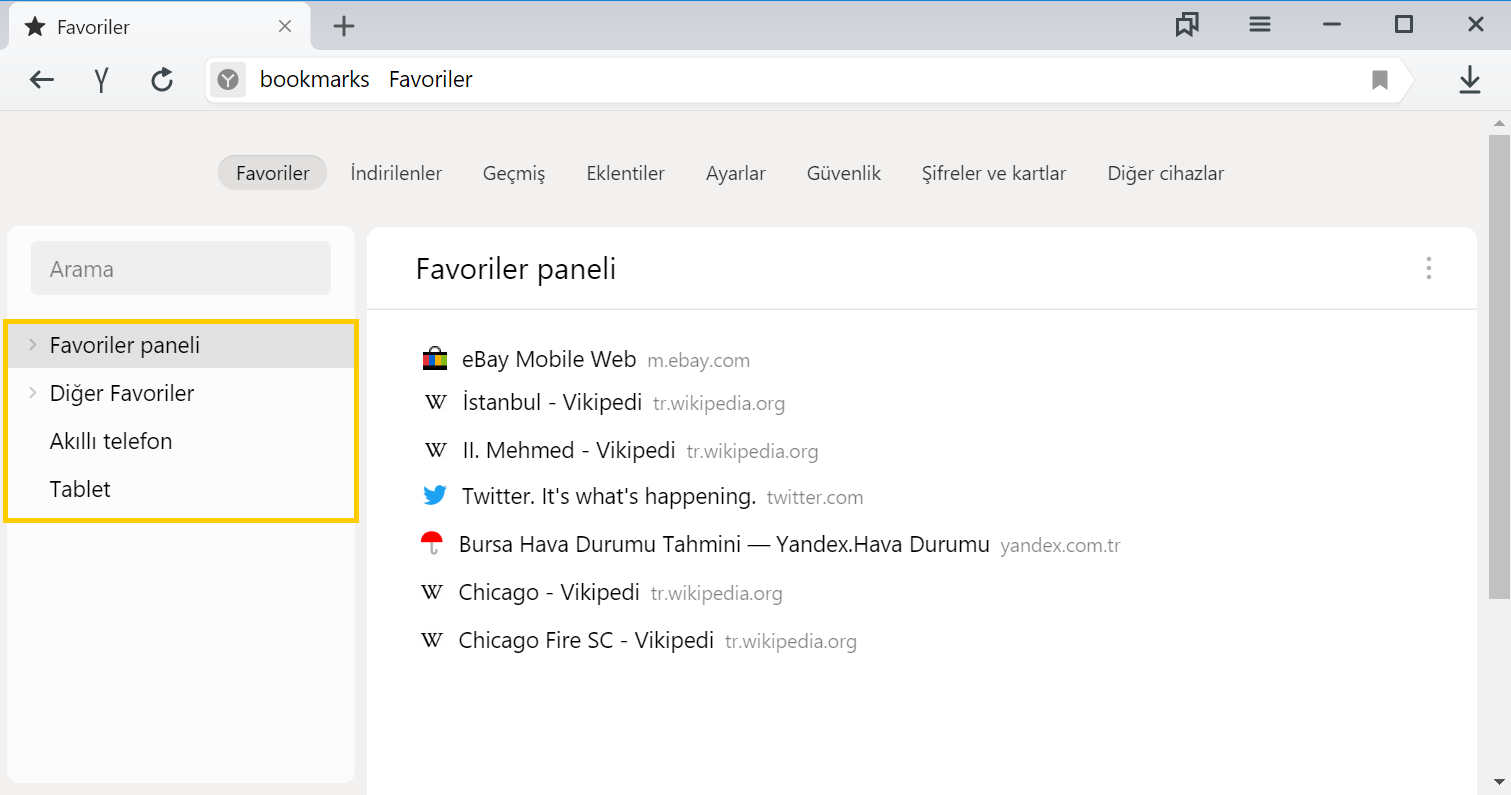Reload the page with the refresh icon
Screen dimensions: 1511x795
(162, 80)
